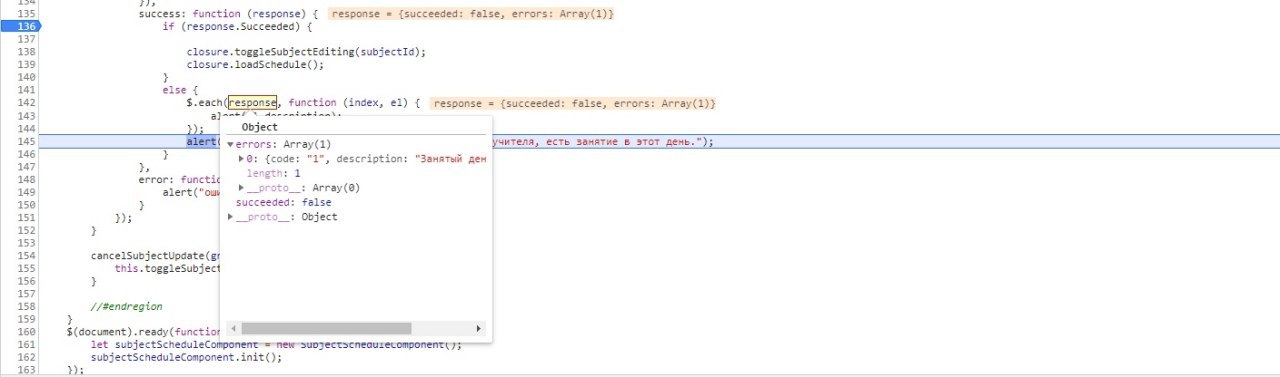Collapse the errors: Array(1) node
The height and width of the screenshot is (377, 1280).
click(x=231, y=145)
